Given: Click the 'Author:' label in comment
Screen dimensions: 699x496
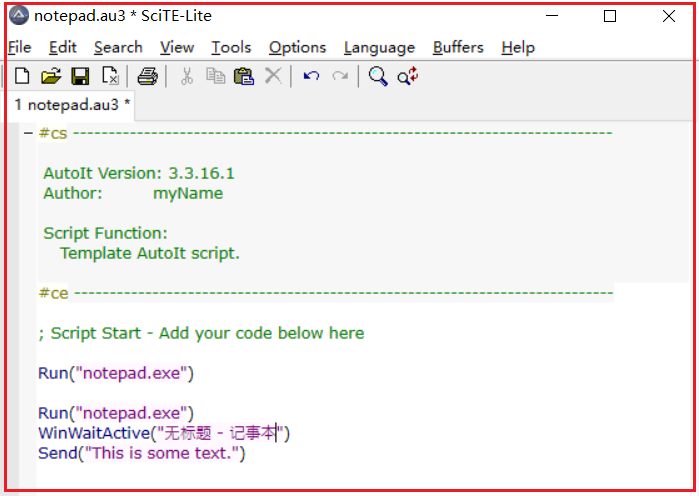Looking at the screenshot, I should pos(73,194).
